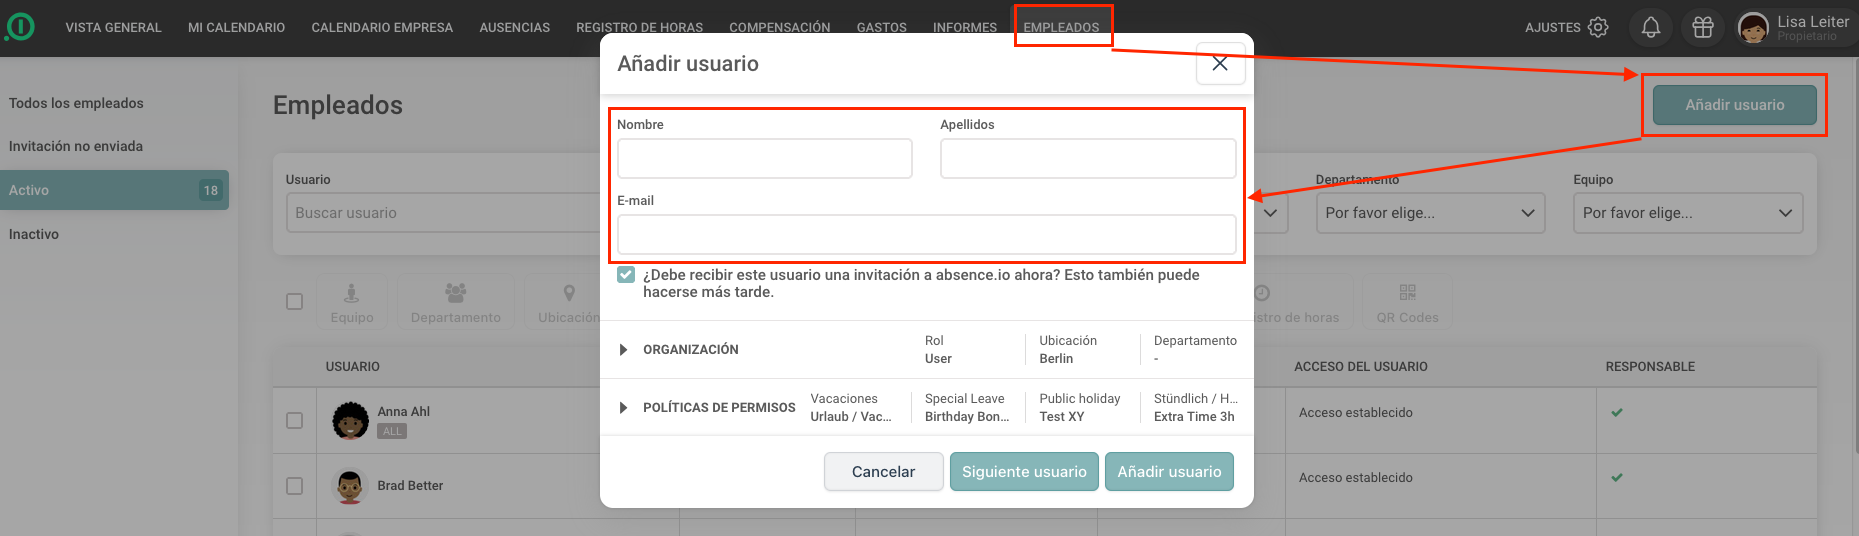Open the Departamento filter dropdown
This screenshot has height=536, width=1859.
1430,213
